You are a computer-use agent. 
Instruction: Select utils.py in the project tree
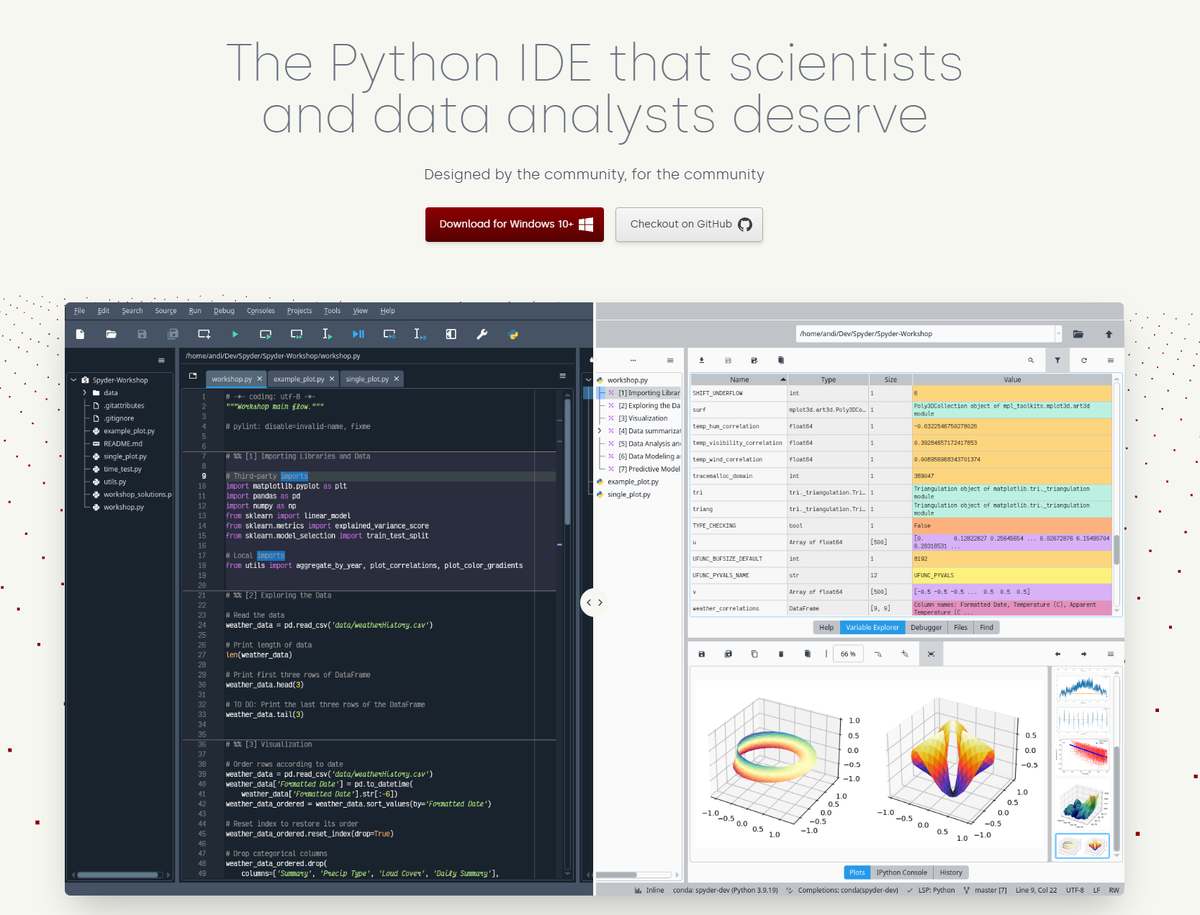(x=115, y=481)
